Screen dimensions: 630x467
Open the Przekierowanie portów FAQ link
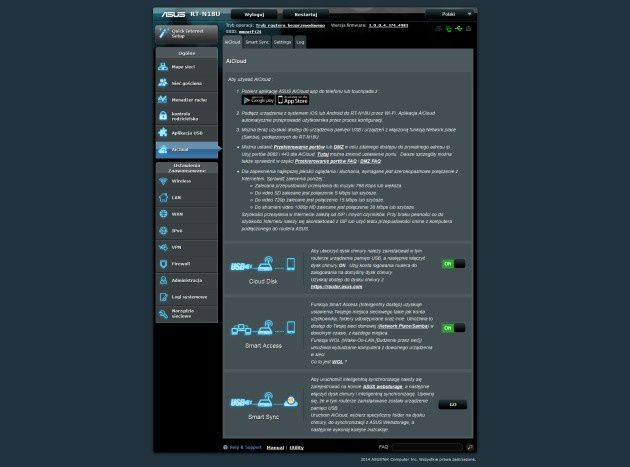(x=326, y=161)
